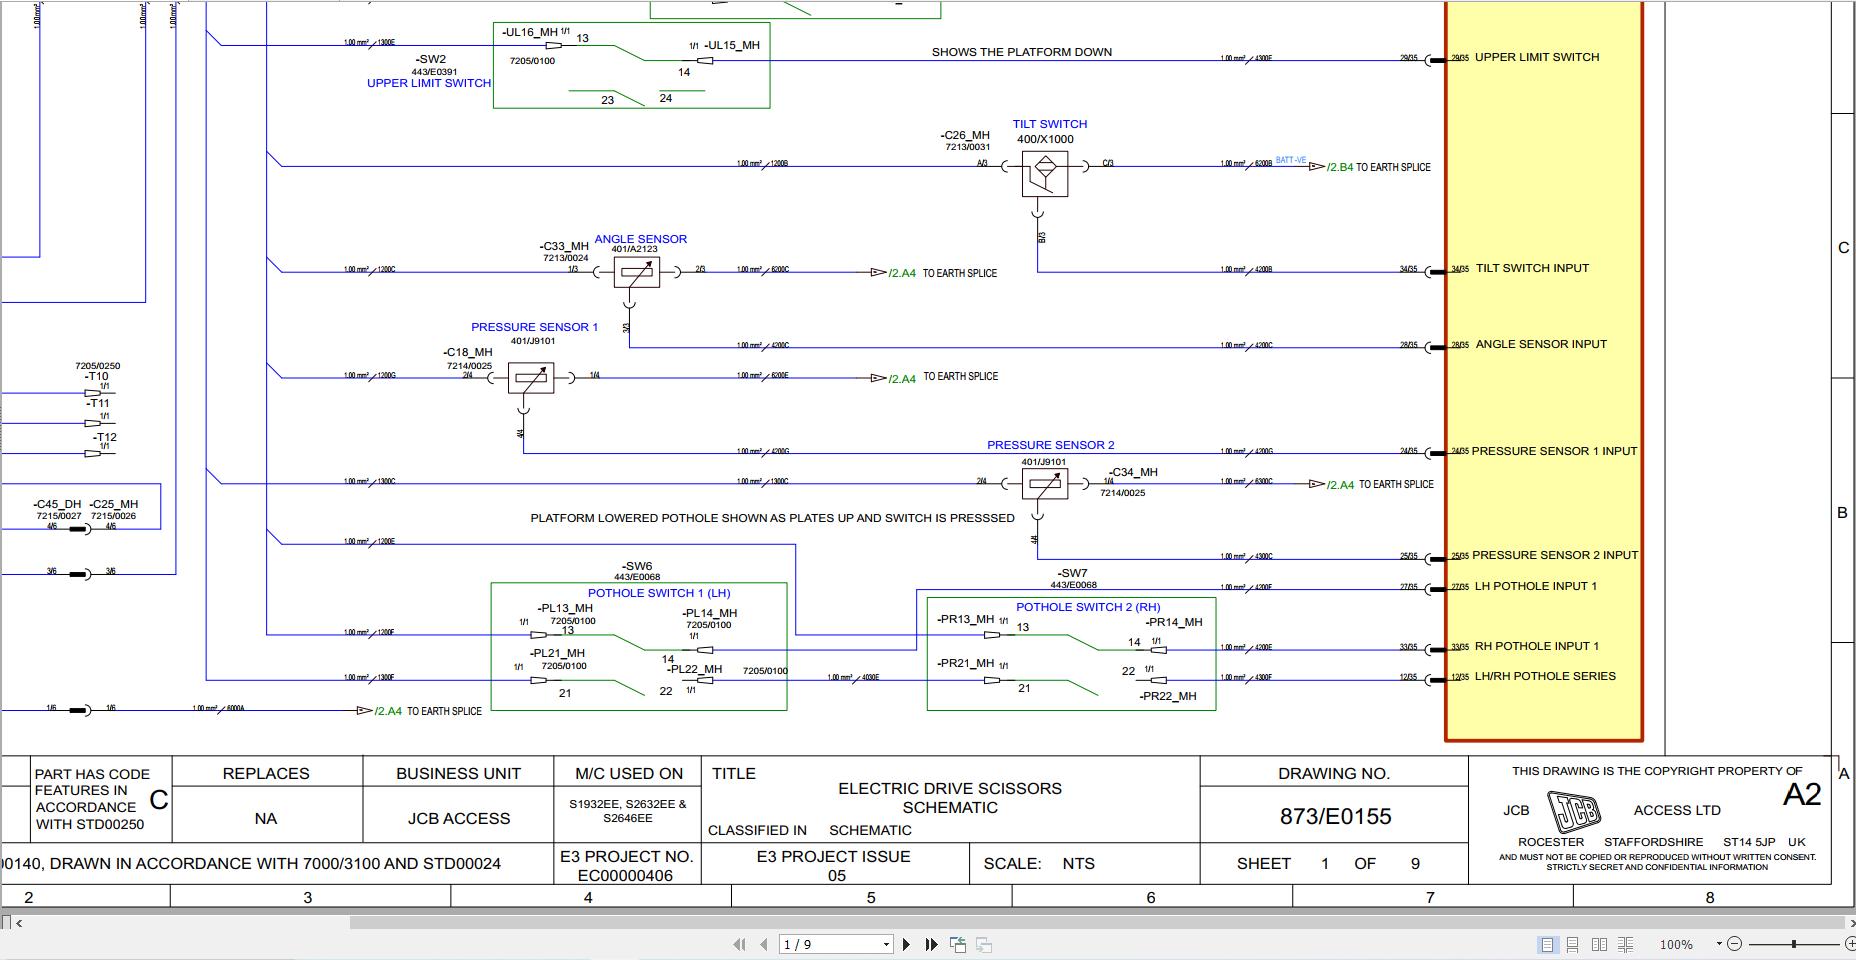Click the -C45_DH connector label
This screenshot has height=960, width=1856.
point(57,504)
